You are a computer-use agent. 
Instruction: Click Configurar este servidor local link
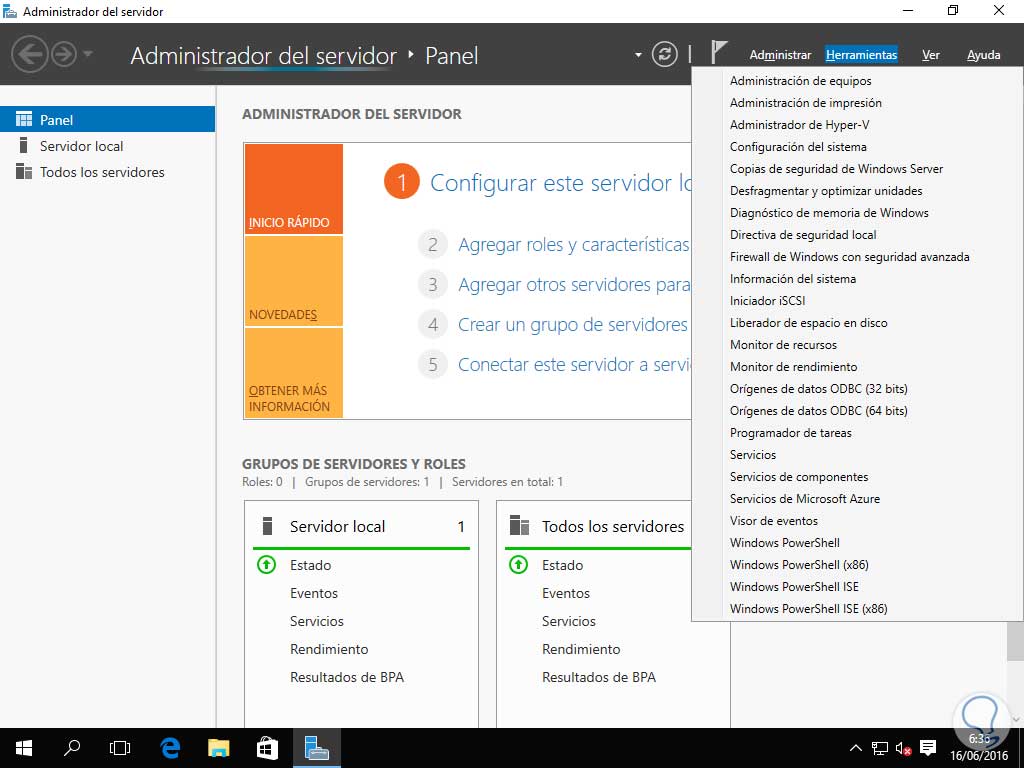pos(560,182)
